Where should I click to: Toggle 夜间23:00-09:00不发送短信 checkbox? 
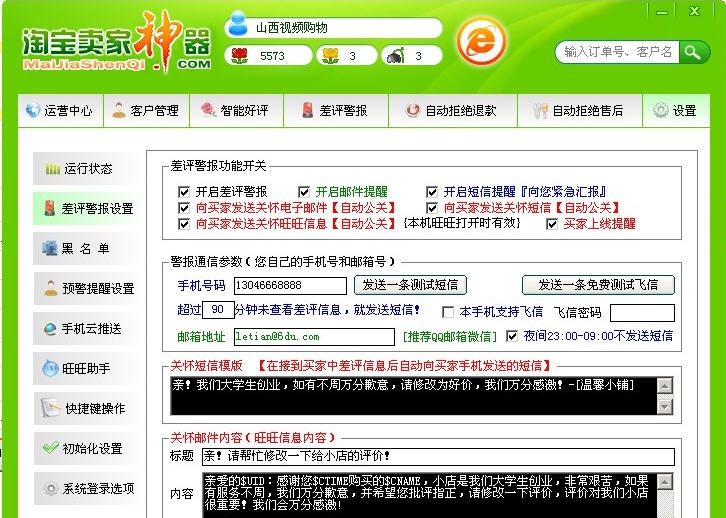512,336
